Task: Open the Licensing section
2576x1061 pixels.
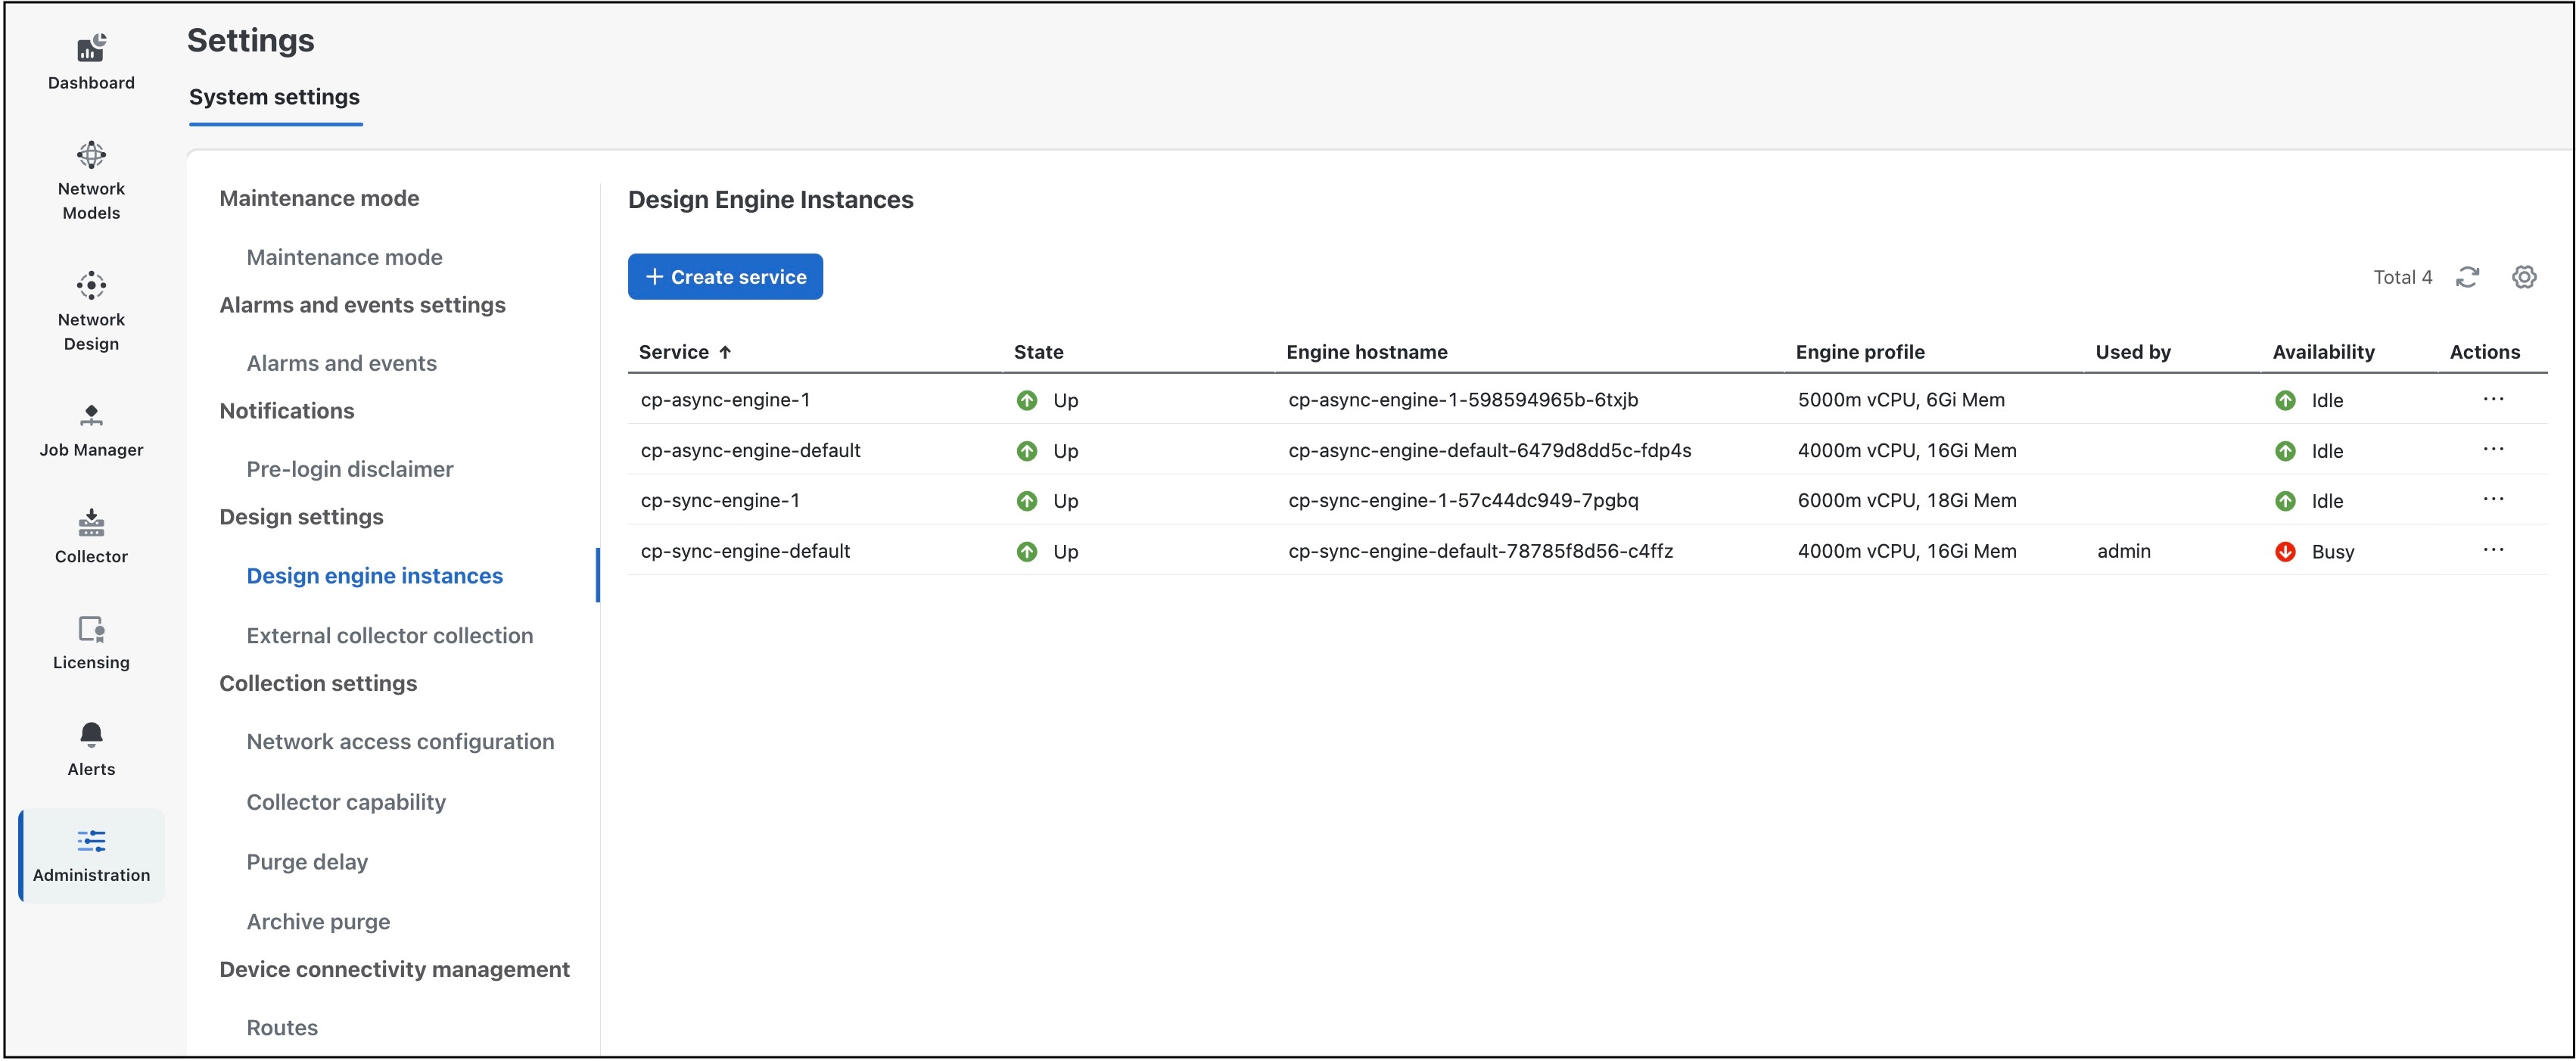Action: (91, 642)
